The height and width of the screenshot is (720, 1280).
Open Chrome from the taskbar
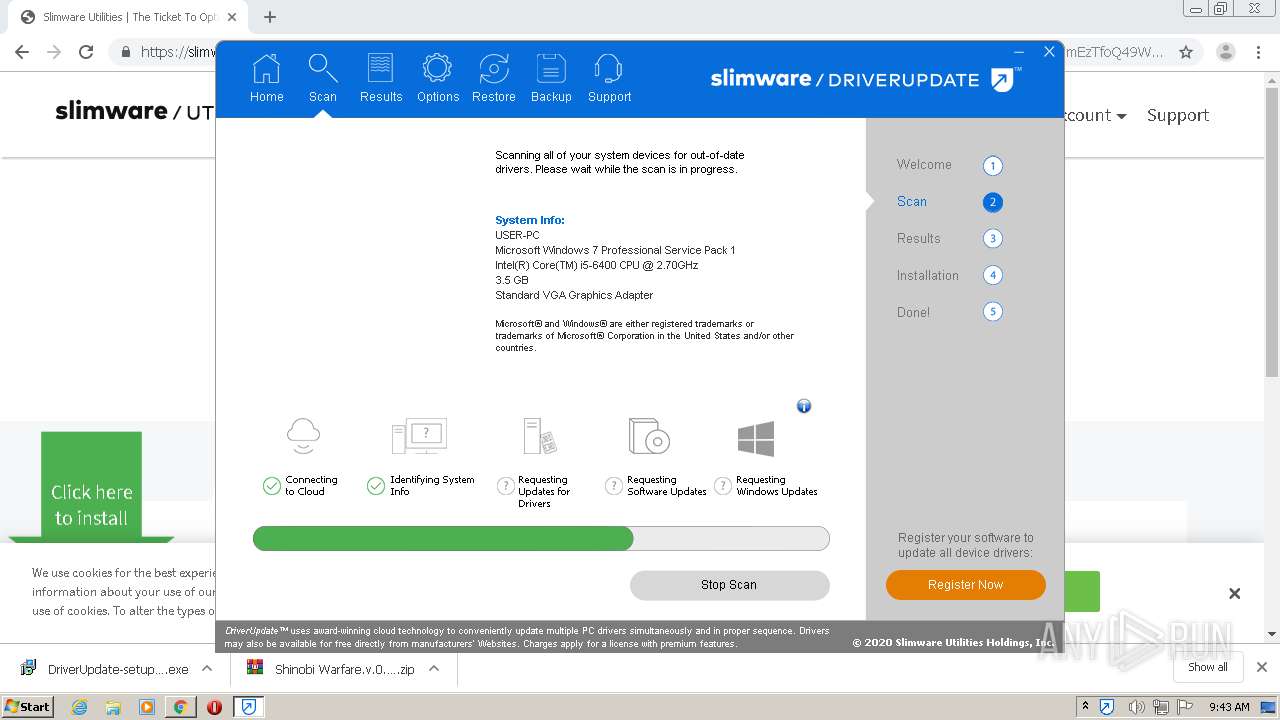[180, 707]
